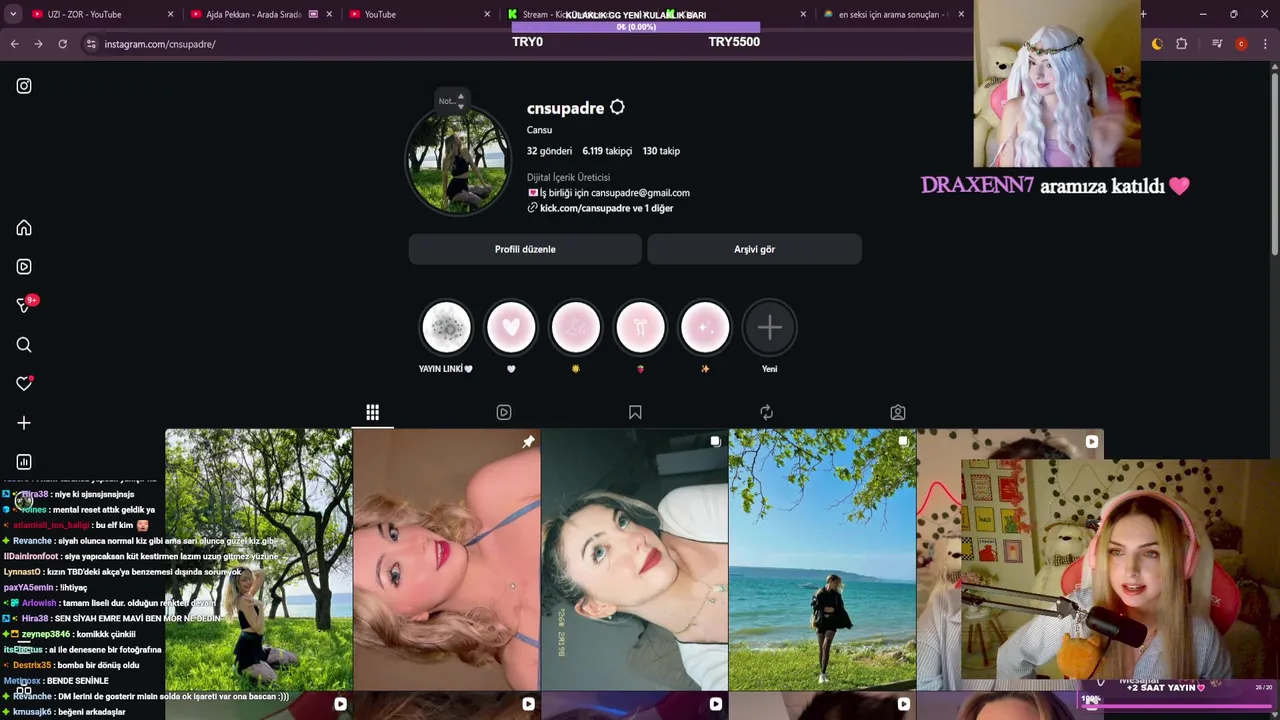The height and width of the screenshot is (720, 1280).
Task: Open the 130 takip following list
Action: (x=661, y=151)
